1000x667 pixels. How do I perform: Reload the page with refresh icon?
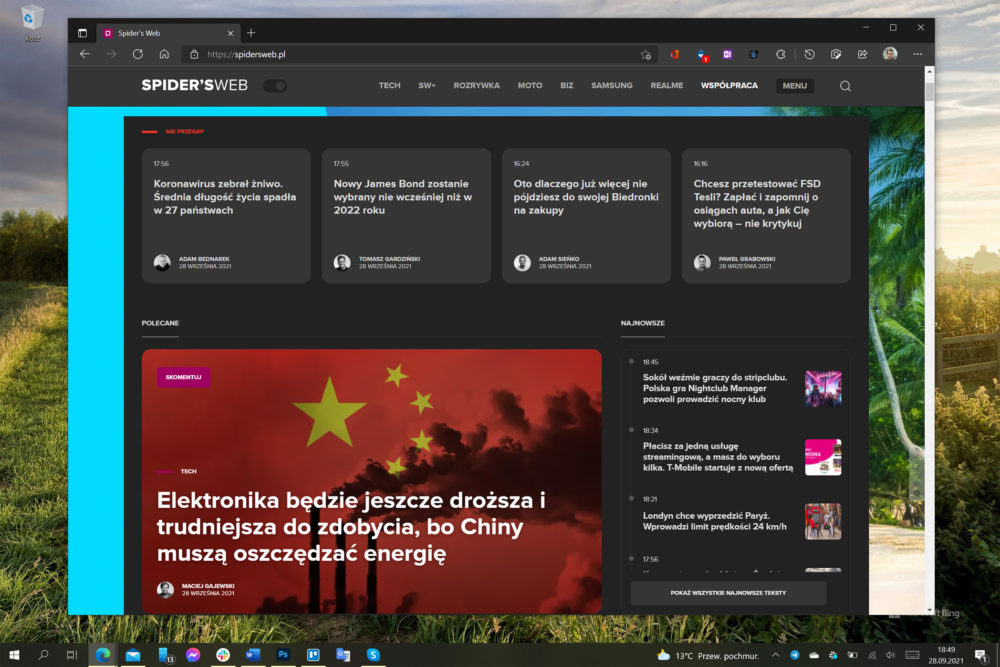[x=138, y=54]
